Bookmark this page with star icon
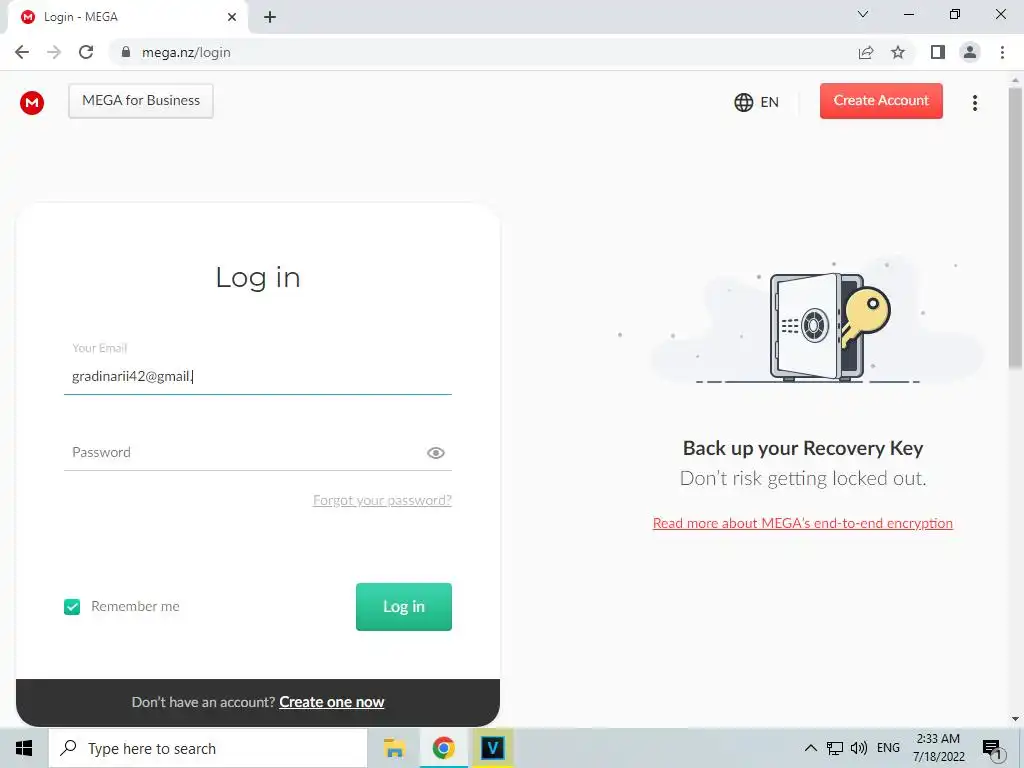 [898, 52]
